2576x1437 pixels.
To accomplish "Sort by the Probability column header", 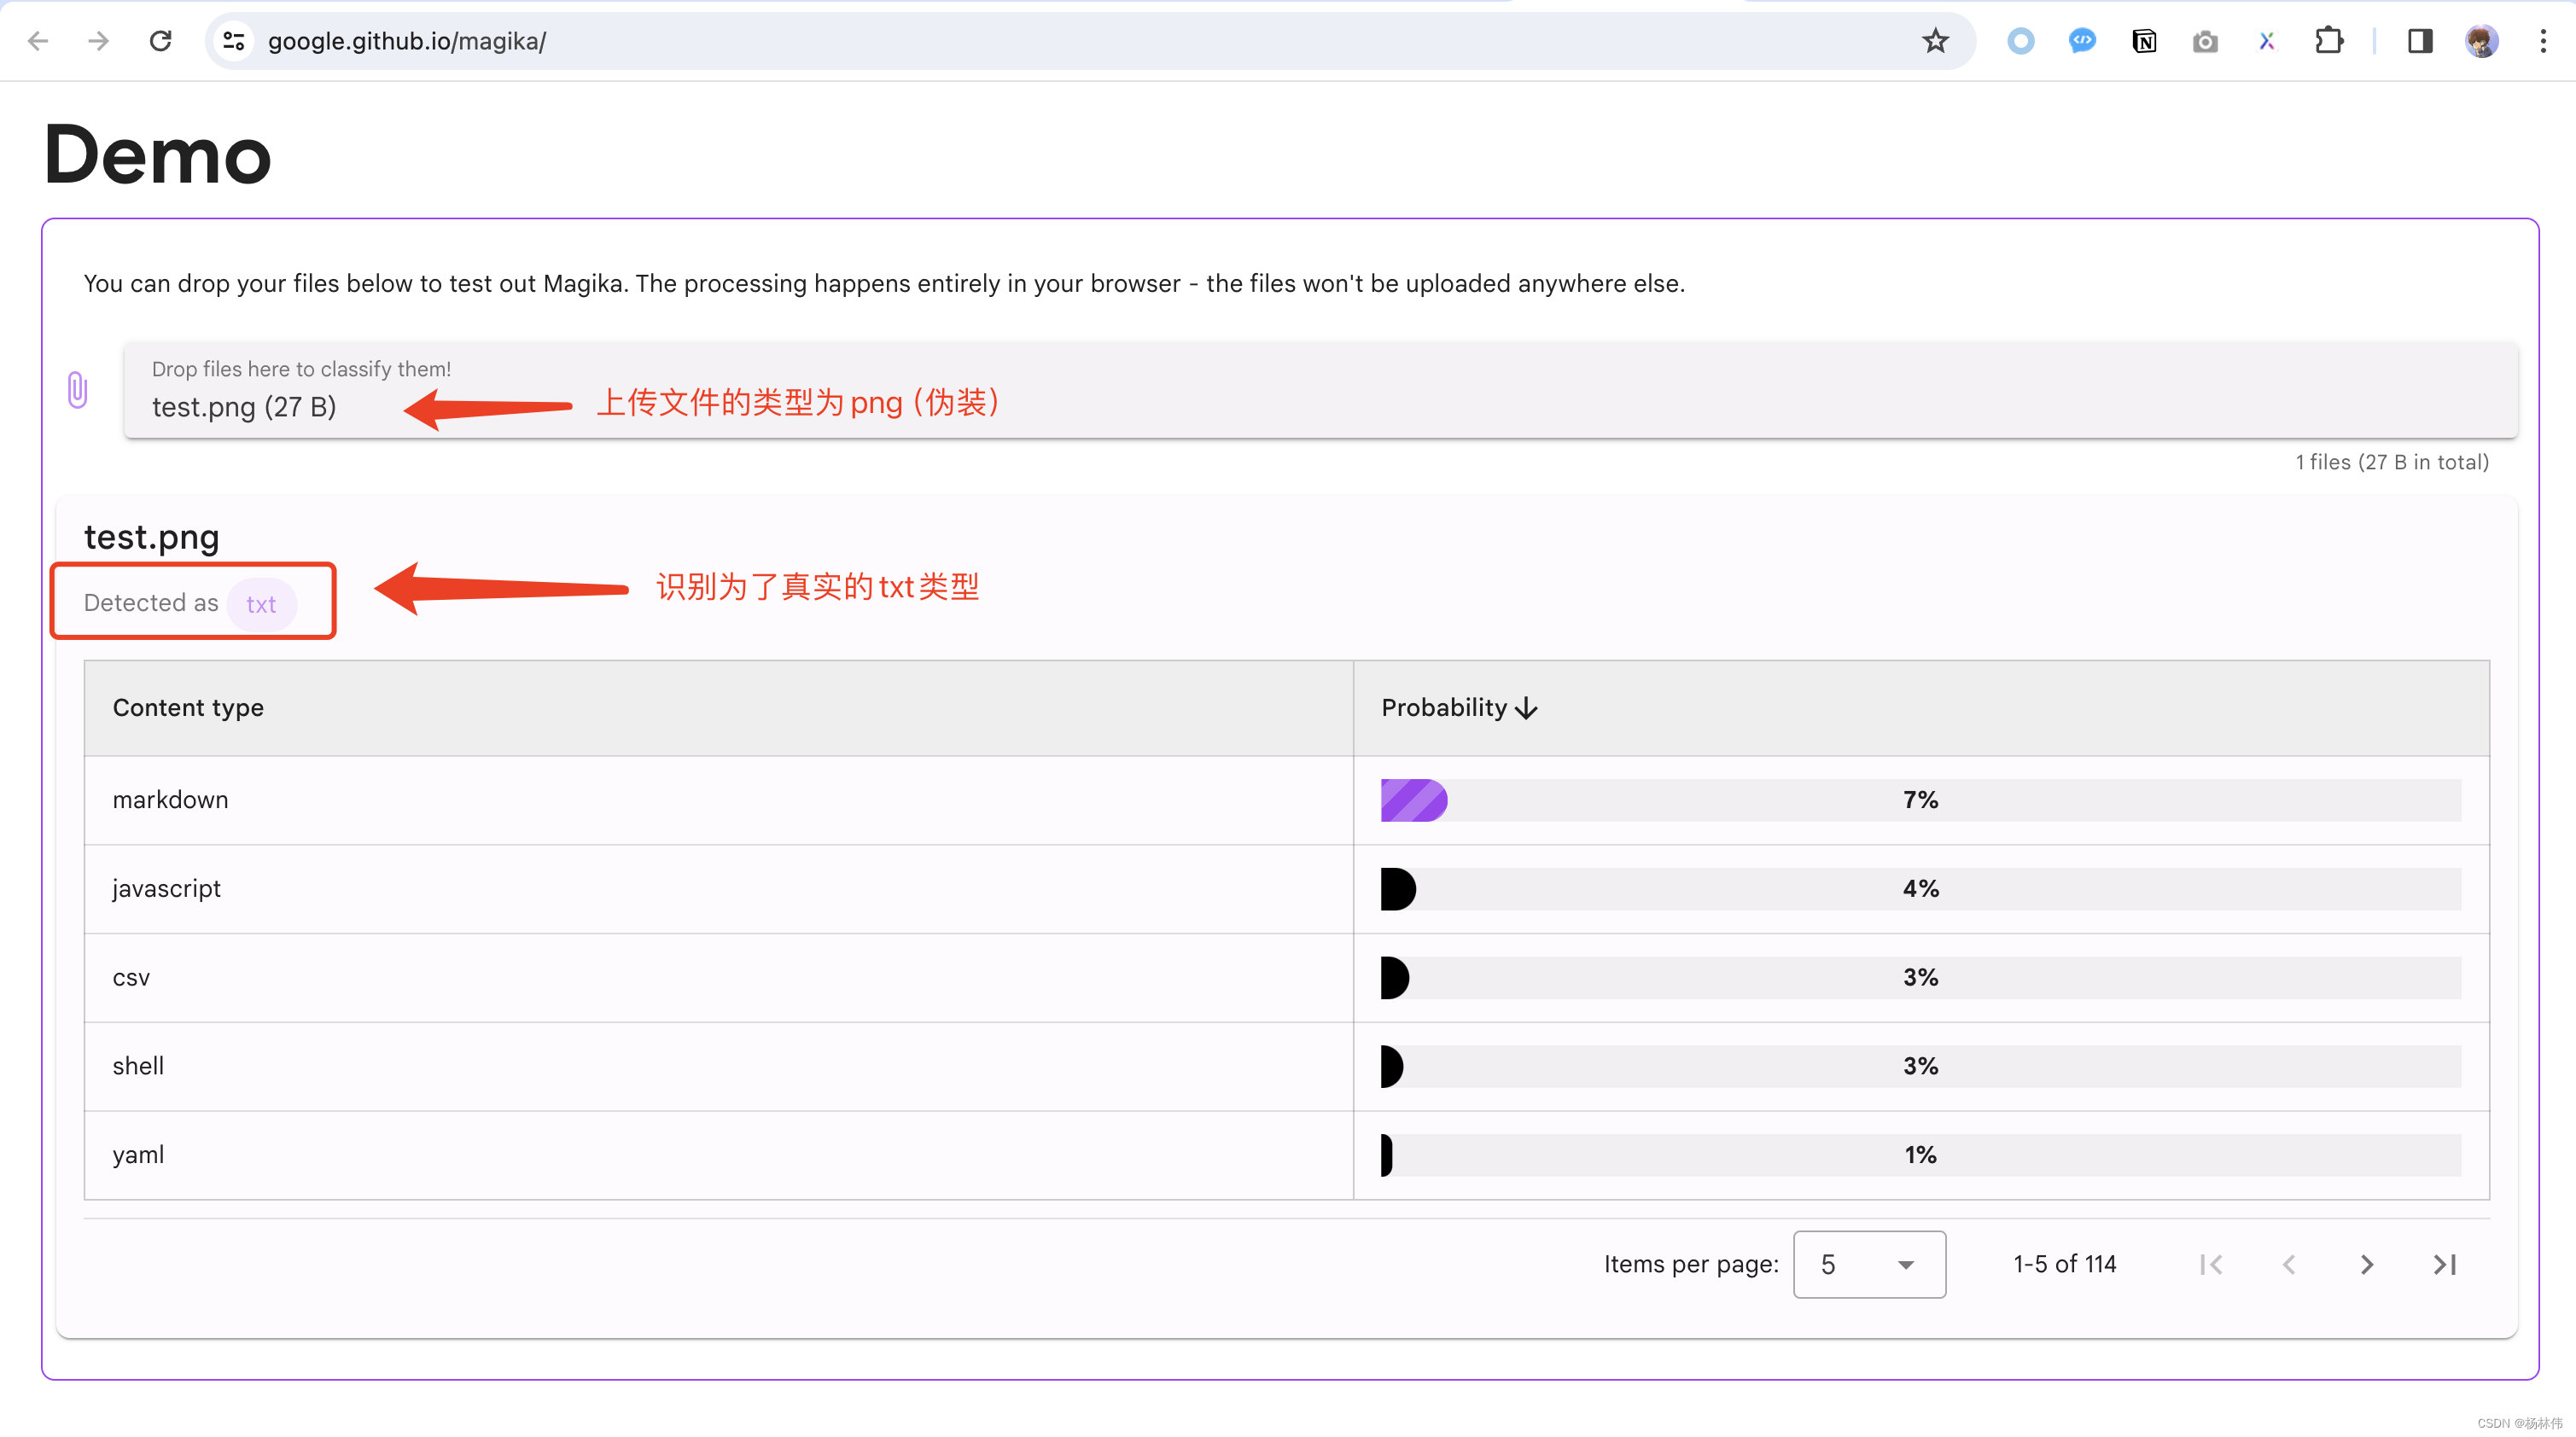I will click(1458, 708).
